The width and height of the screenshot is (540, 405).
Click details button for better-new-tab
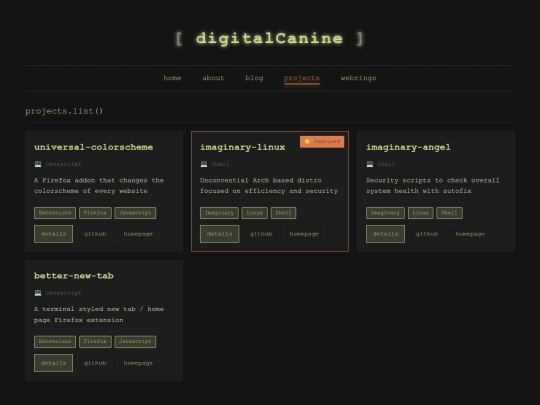(x=53, y=363)
